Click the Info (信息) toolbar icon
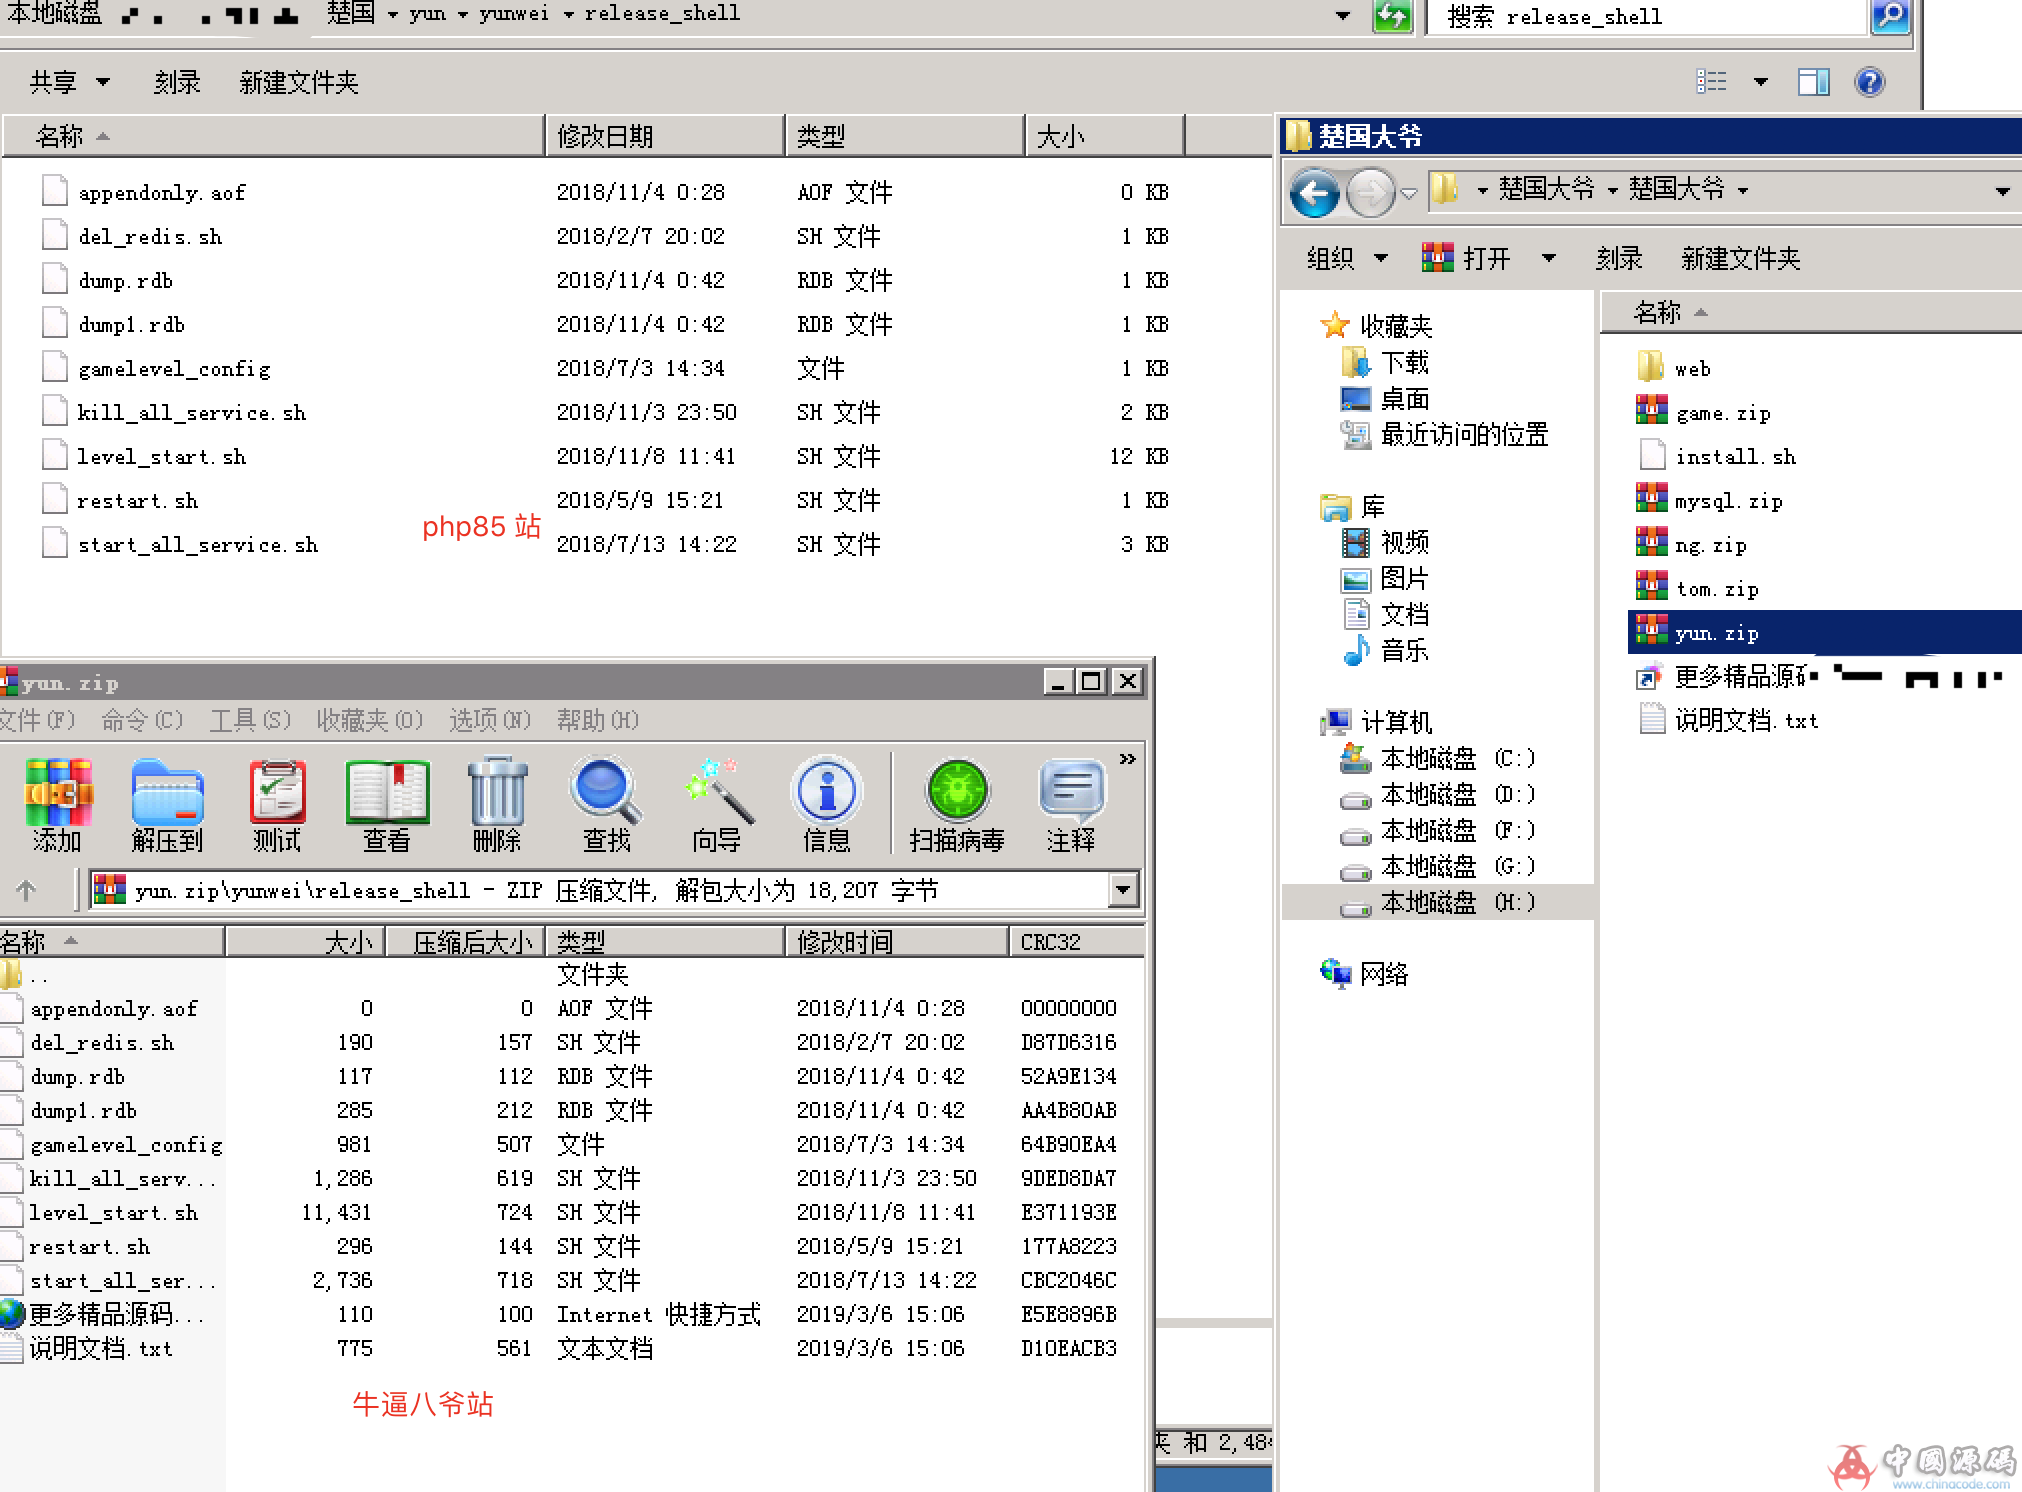Image resolution: width=2022 pixels, height=1492 pixels. tap(827, 805)
